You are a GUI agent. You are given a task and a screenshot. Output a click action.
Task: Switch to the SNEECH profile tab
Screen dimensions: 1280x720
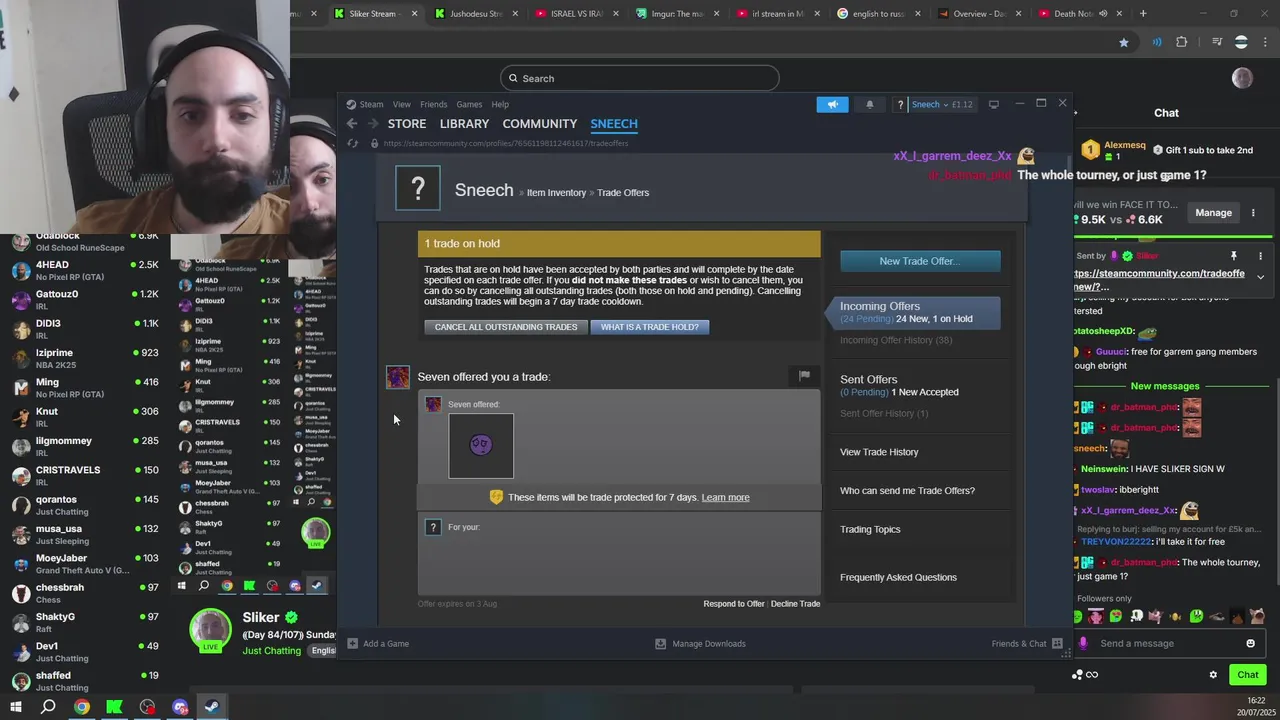pyautogui.click(x=614, y=123)
